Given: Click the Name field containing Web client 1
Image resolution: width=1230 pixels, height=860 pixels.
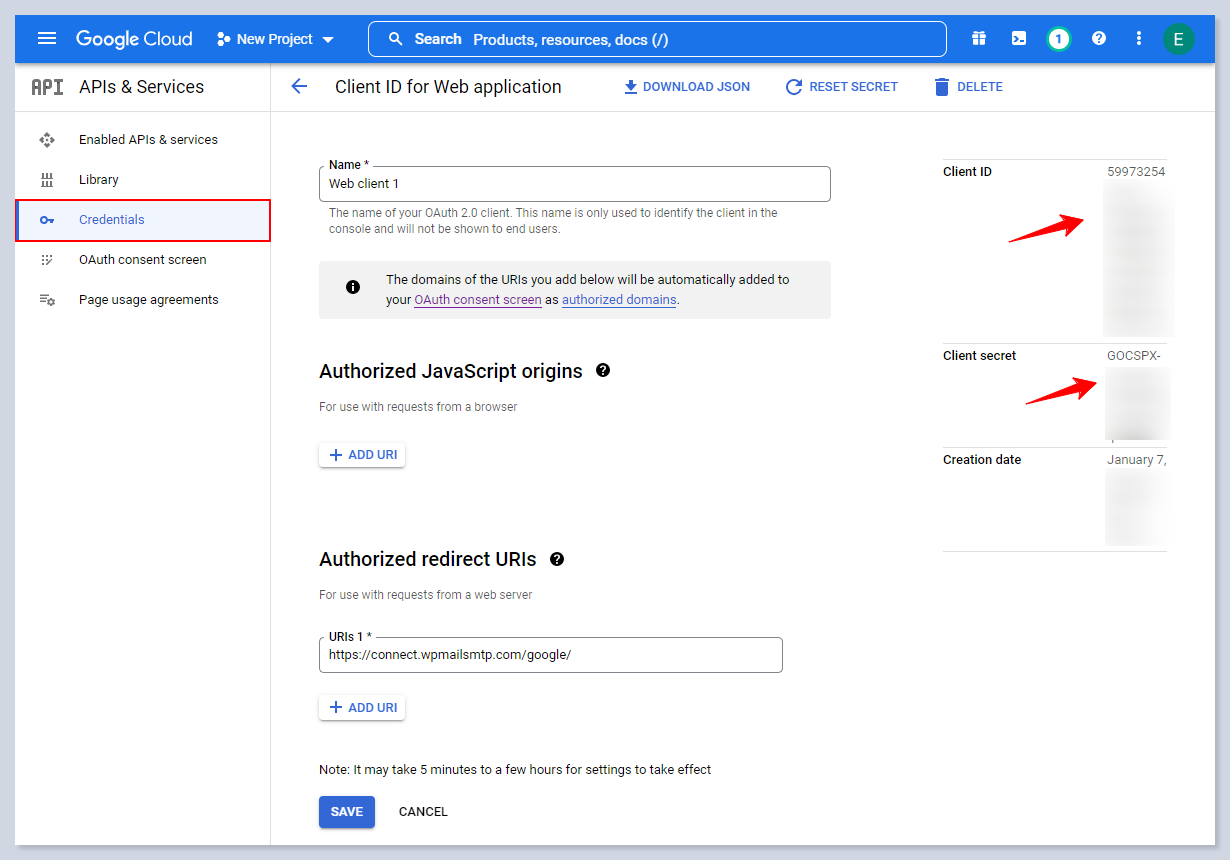Looking at the screenshot, I should pyautogui.click(x=575, y=184).
